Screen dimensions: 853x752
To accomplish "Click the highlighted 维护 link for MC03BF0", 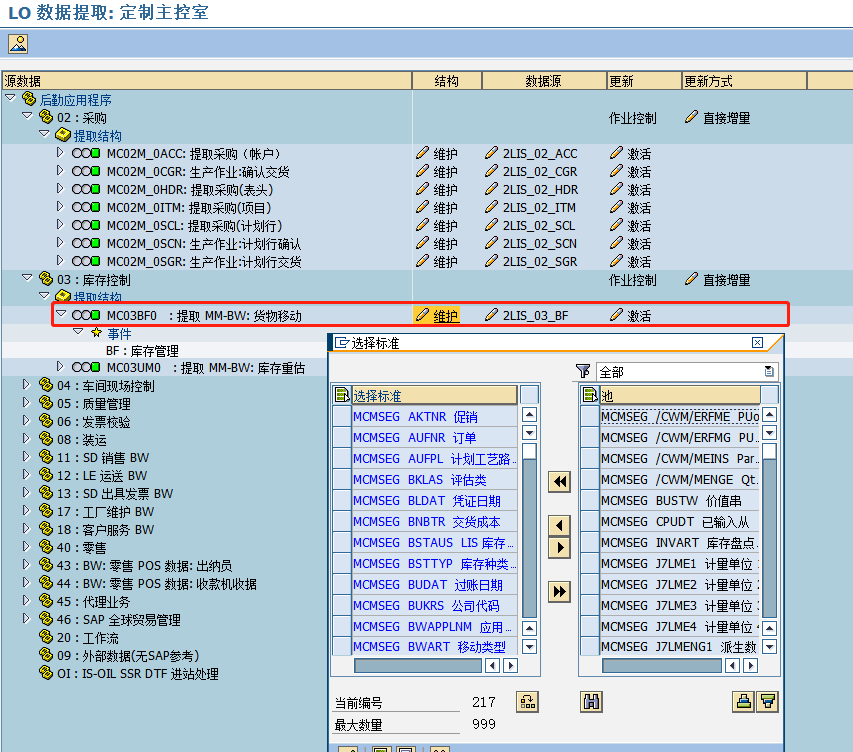I will coord(446,316).
